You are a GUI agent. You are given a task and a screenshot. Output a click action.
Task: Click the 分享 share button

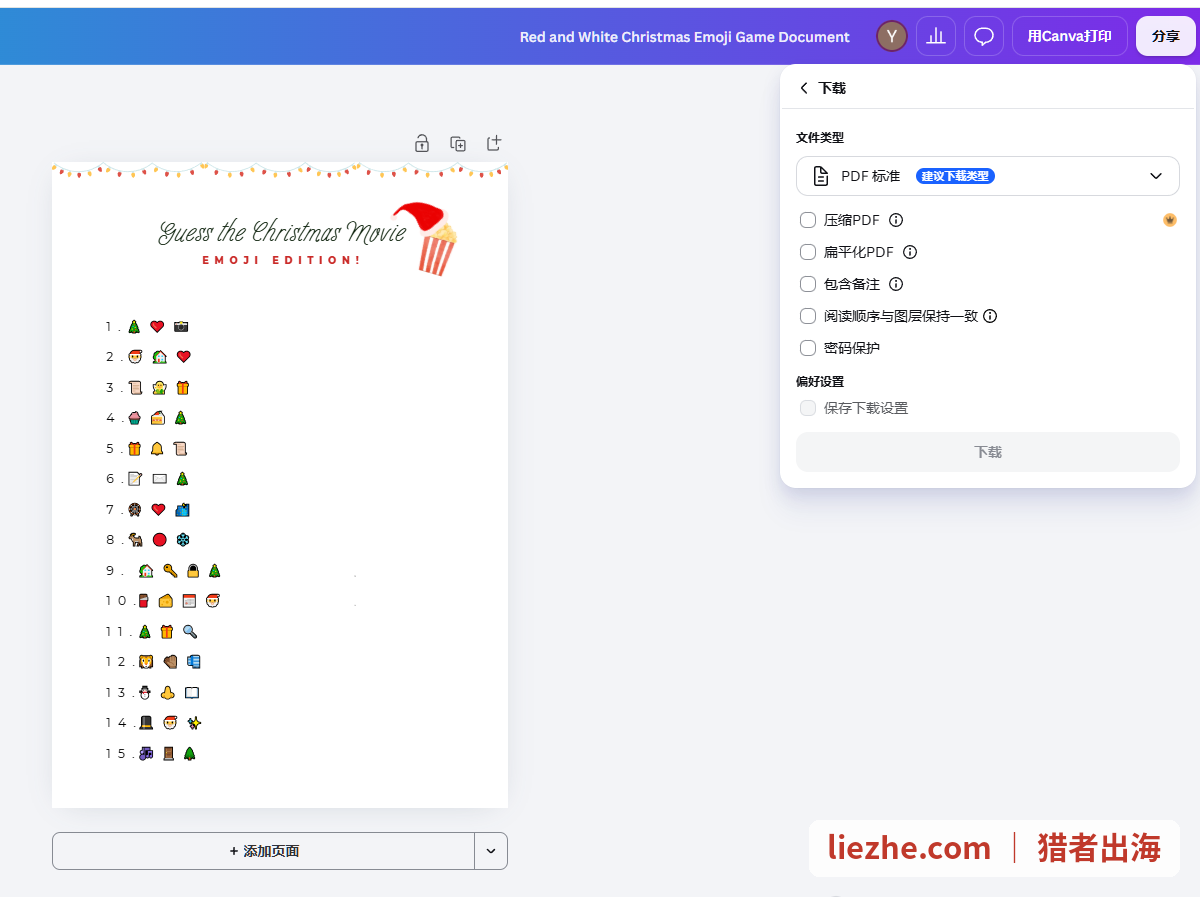1166,36
